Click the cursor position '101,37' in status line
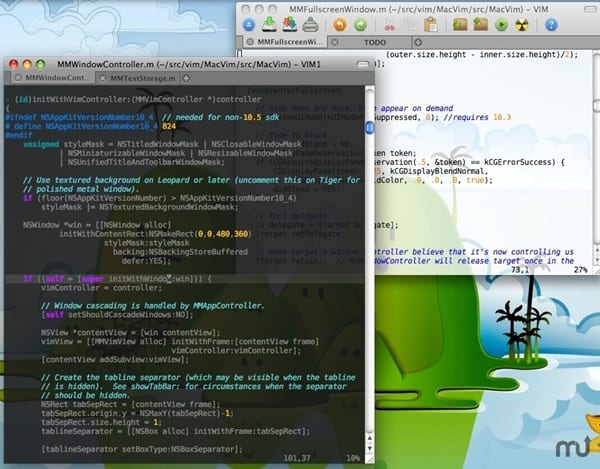 pyautogui.click(x=297, y=458)
